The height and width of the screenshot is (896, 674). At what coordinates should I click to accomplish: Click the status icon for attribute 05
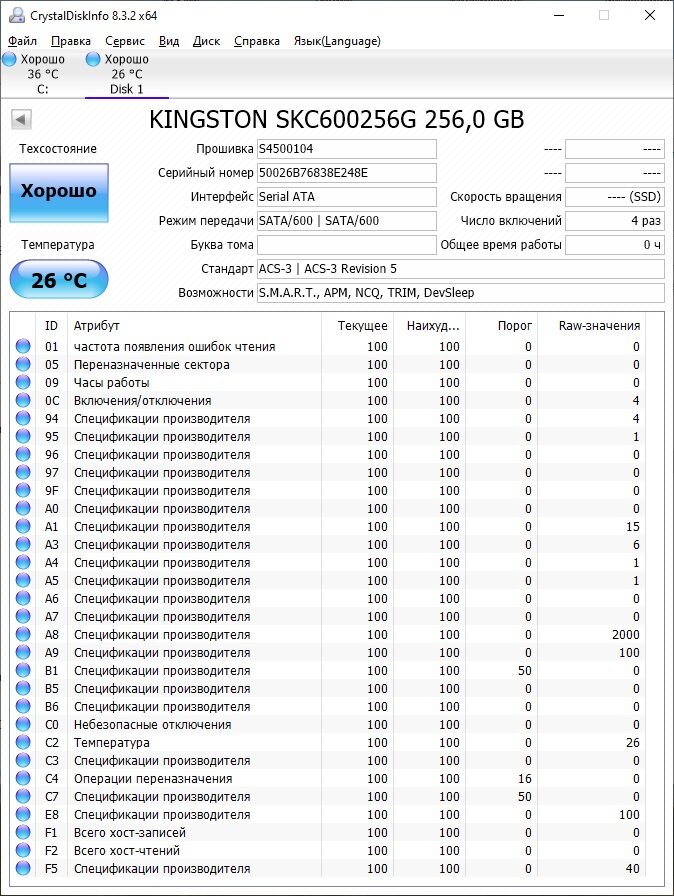[23, 364]
